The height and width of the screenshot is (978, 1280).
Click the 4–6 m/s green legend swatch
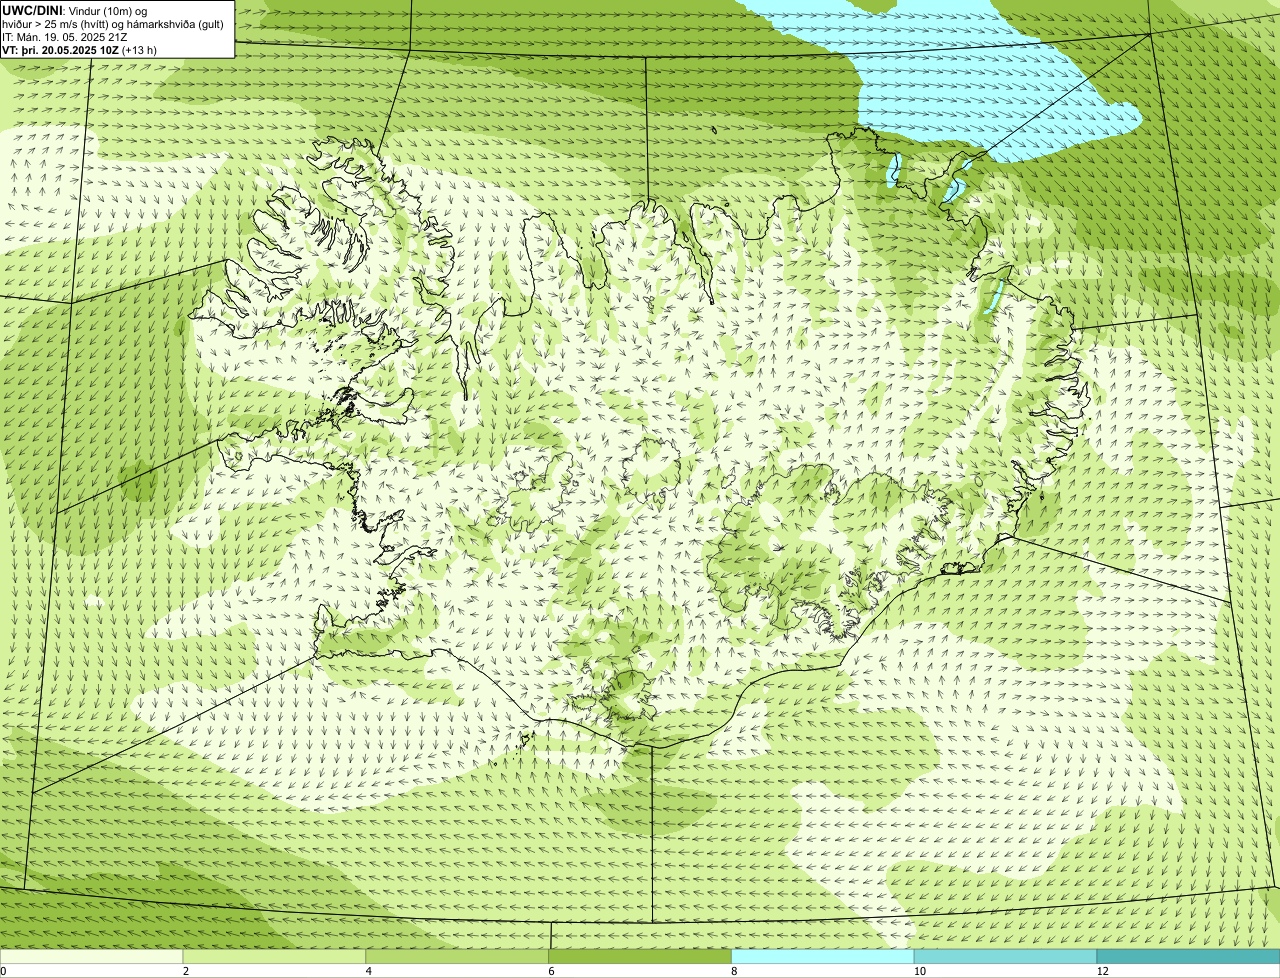[458, 957]
